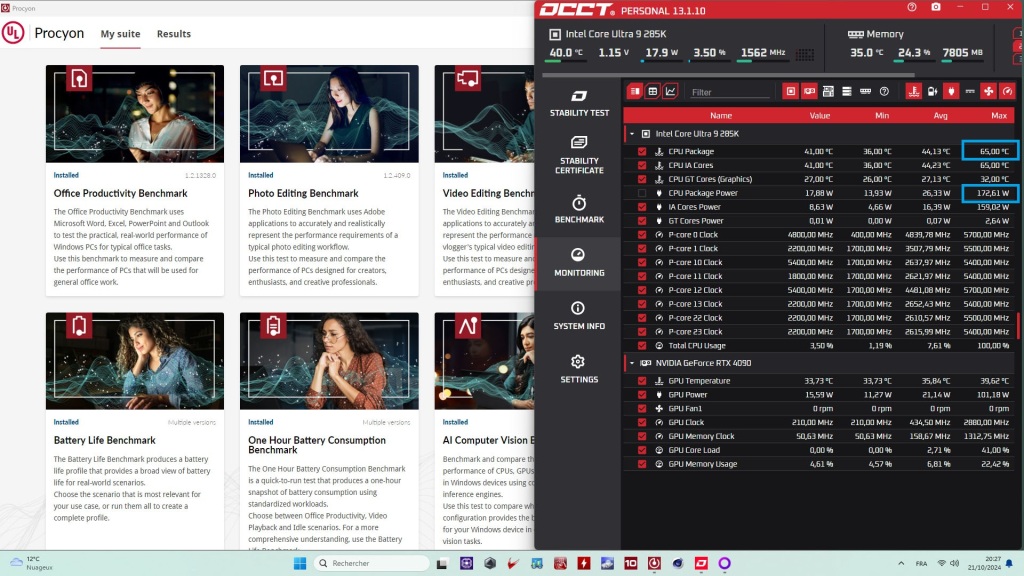Click Procyon UL logo
The width and height of the screenshot is (1024, 576).
[x=13, y=33]
